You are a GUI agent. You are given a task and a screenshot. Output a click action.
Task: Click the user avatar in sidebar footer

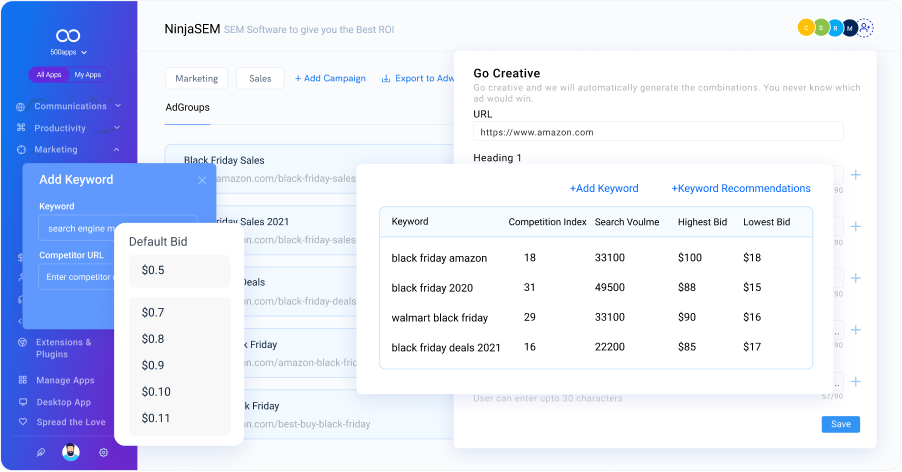(x=70, y=452)
